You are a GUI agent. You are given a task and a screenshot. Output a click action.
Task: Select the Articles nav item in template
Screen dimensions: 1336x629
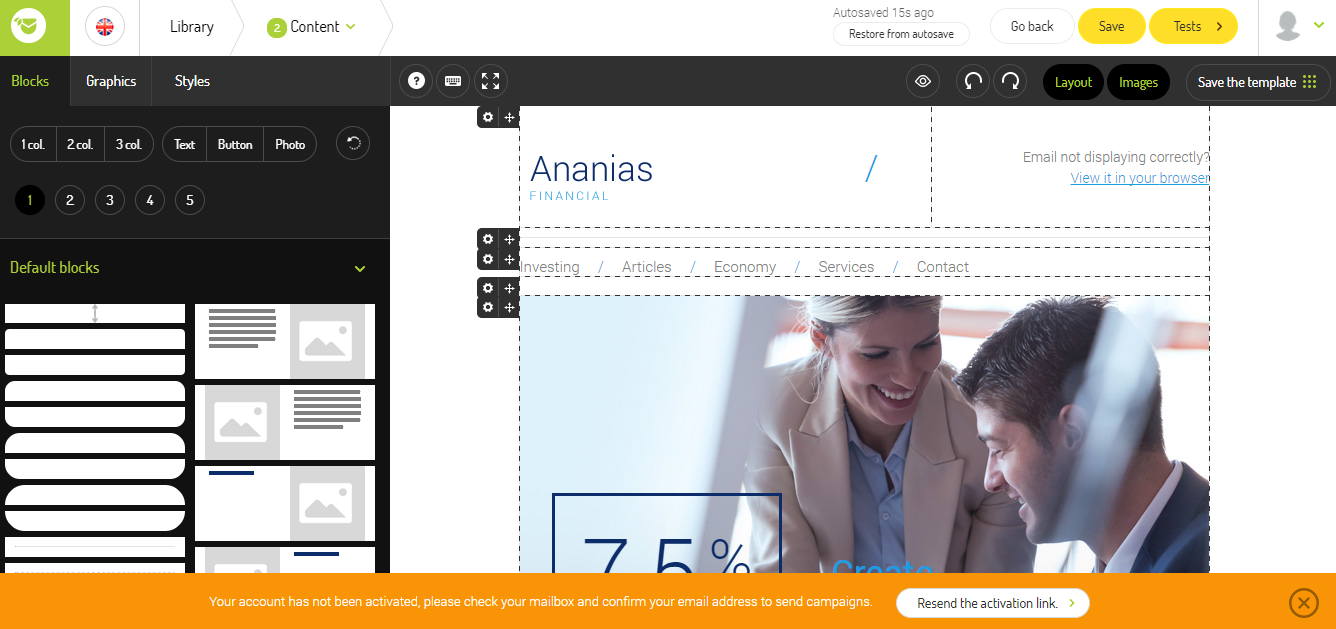(x=646, y=267)
